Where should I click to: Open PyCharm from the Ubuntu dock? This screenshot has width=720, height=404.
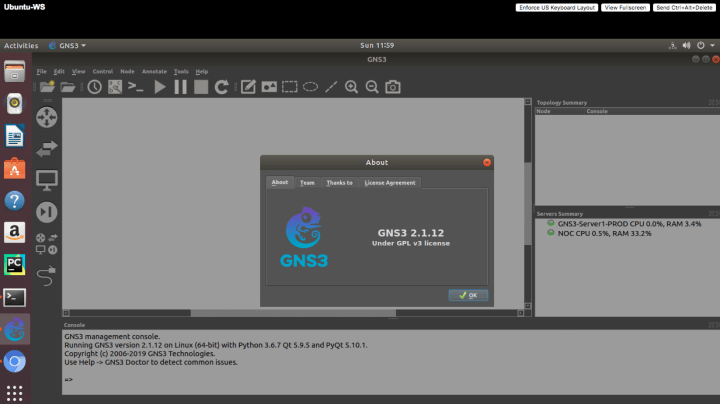tap(15, 265)
